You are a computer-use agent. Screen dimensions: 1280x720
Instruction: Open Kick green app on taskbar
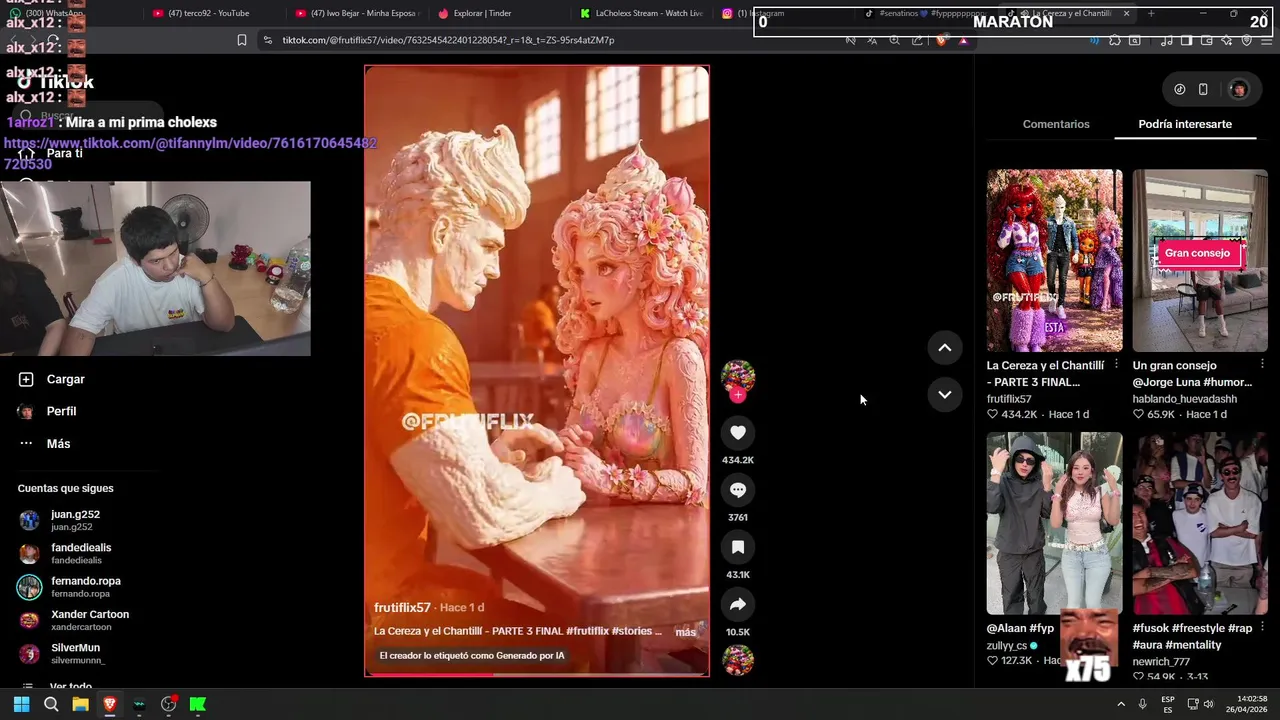(x=198, y=704)
